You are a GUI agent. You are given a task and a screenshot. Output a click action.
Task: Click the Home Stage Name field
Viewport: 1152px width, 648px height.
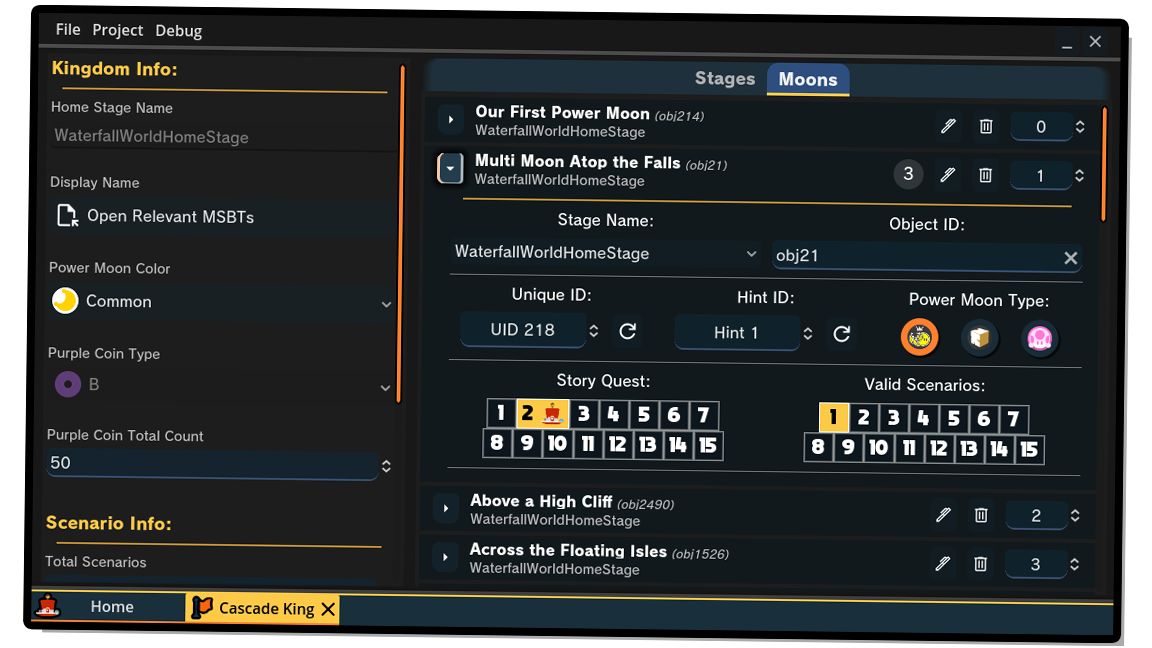coord(223,137)
